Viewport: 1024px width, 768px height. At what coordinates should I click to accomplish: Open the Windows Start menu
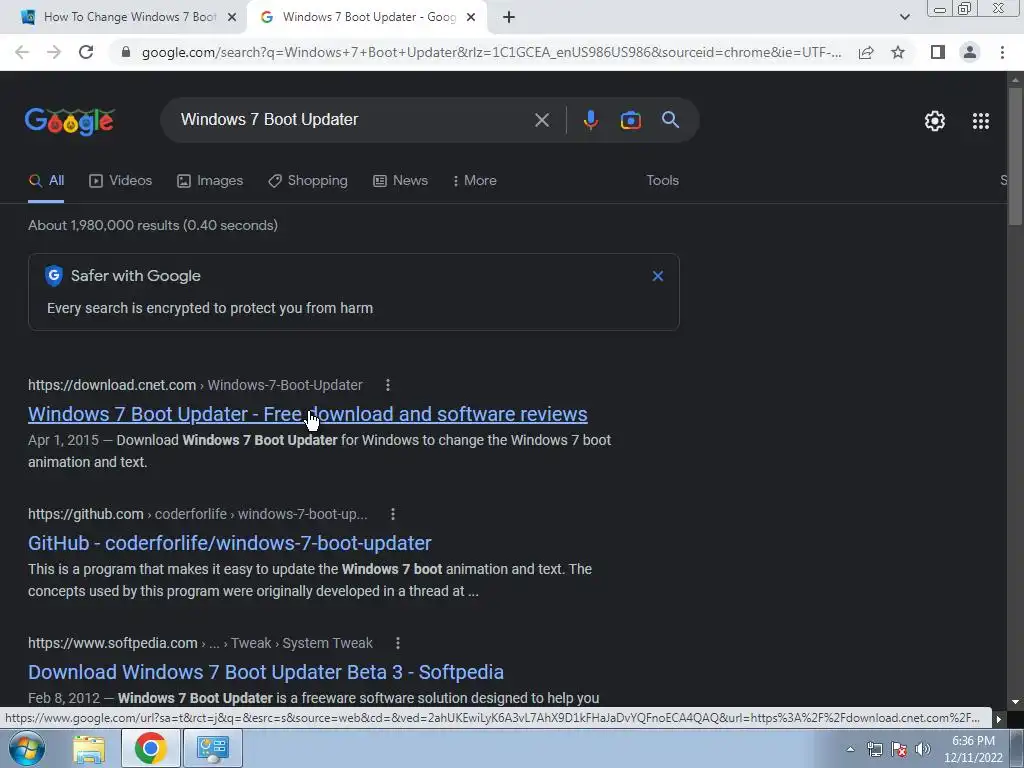coord(26,748)
